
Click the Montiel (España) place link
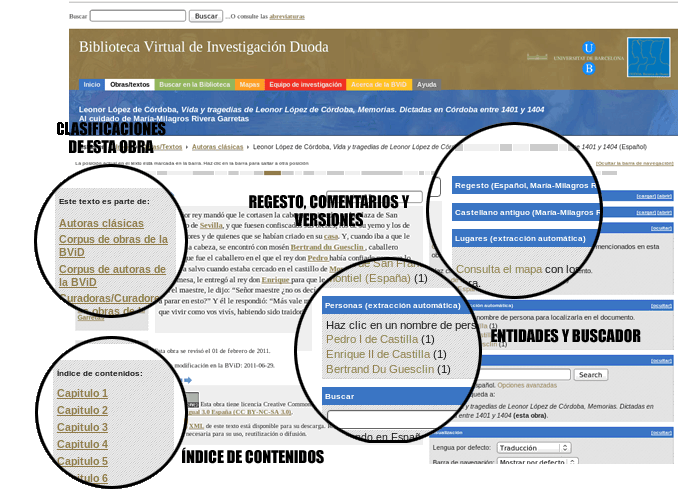(370, 278)
